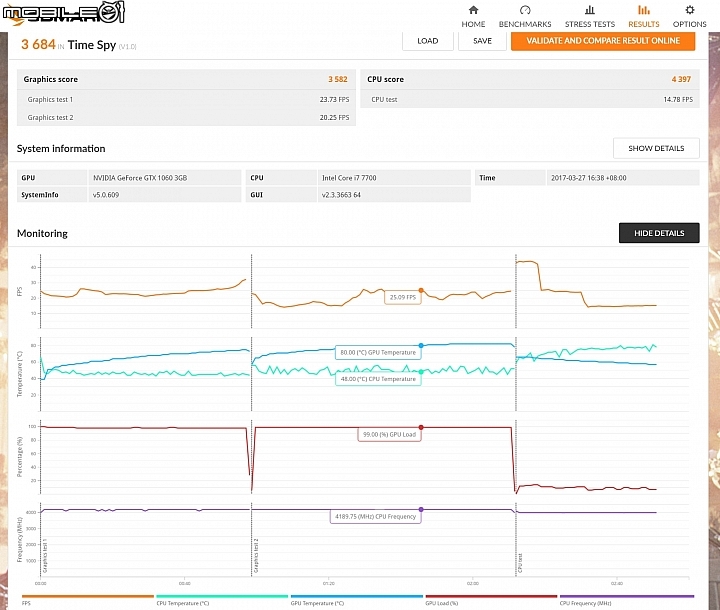Toggle the GPU Load legend series

(491, 600)
